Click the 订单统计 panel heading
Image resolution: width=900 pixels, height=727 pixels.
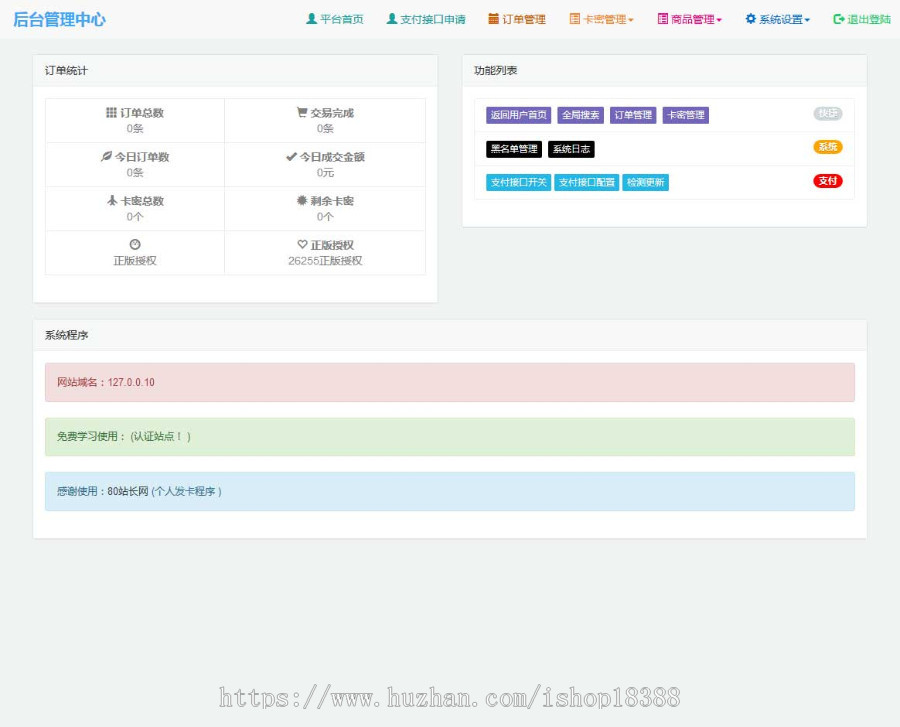pos(66,71)
